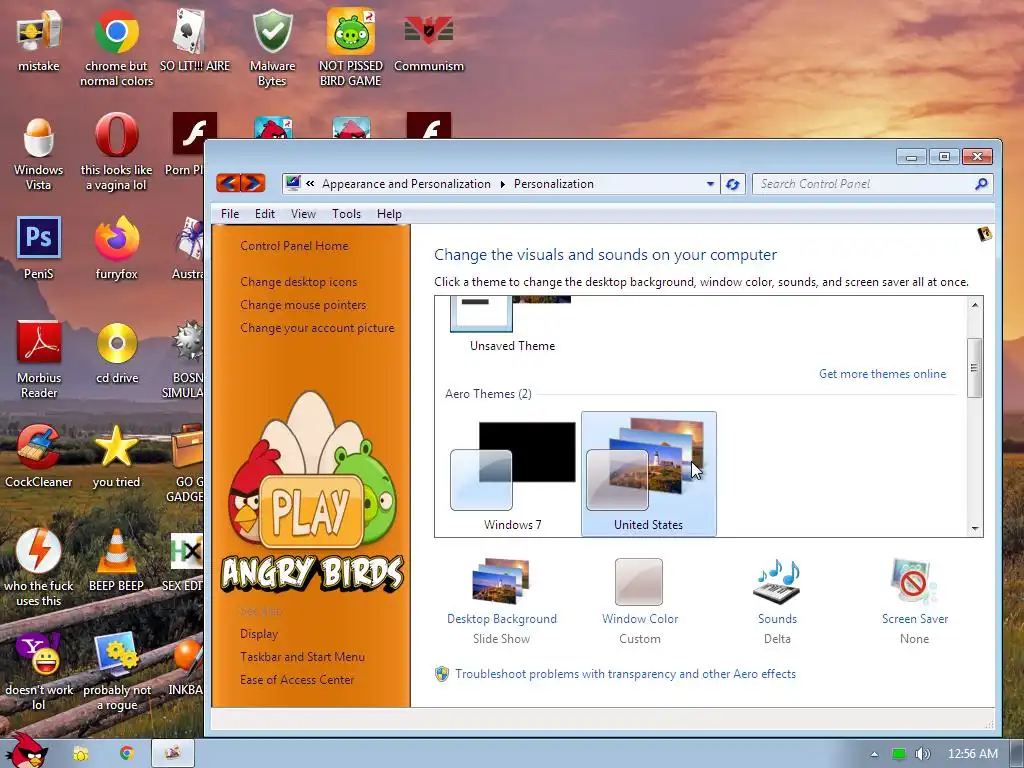1024x768 pixels.
Task: Click in the Search Control Panel field
Action: coord(862,184)
